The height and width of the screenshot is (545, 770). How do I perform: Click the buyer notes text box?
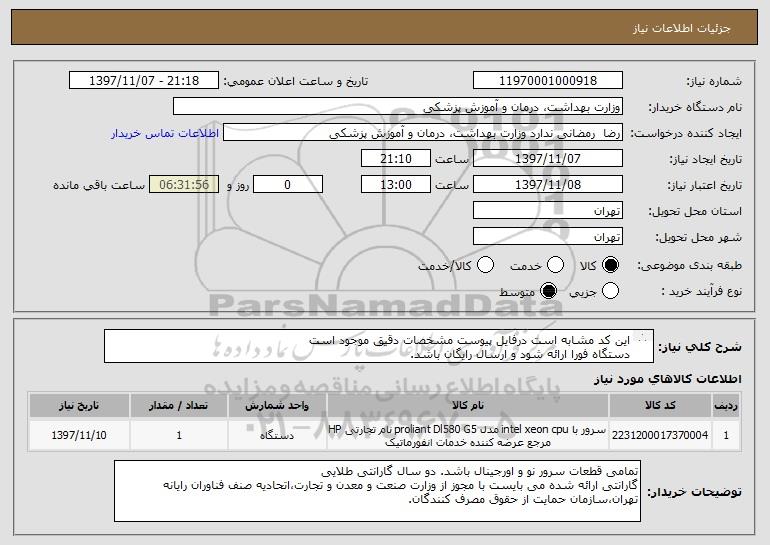377,491
